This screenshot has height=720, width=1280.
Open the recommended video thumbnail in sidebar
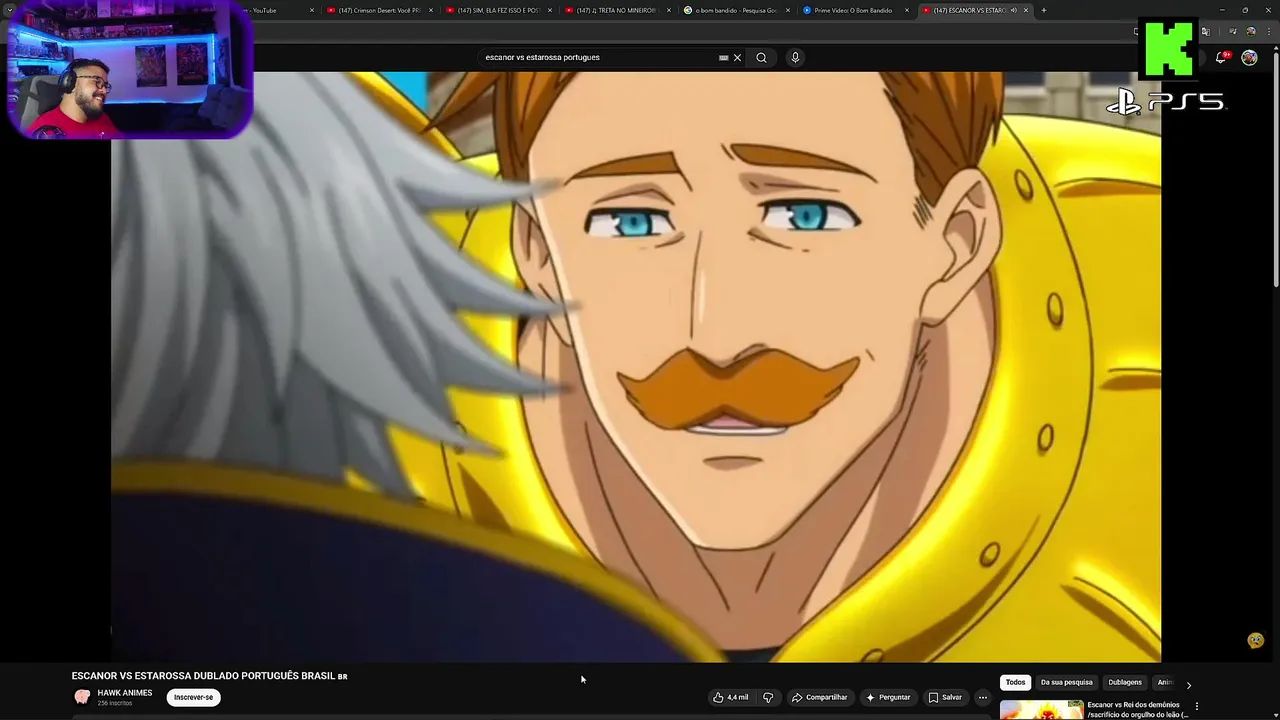coord(1041,710)
